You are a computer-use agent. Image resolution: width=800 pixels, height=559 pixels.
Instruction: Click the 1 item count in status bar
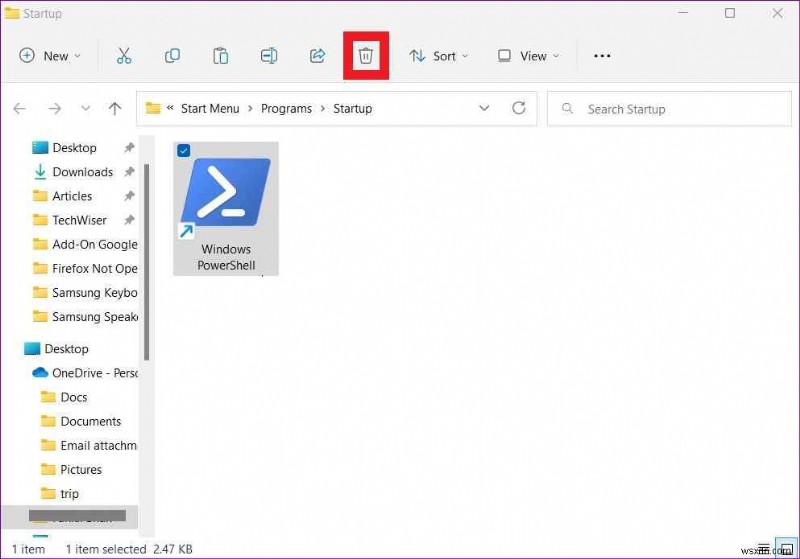28,549
